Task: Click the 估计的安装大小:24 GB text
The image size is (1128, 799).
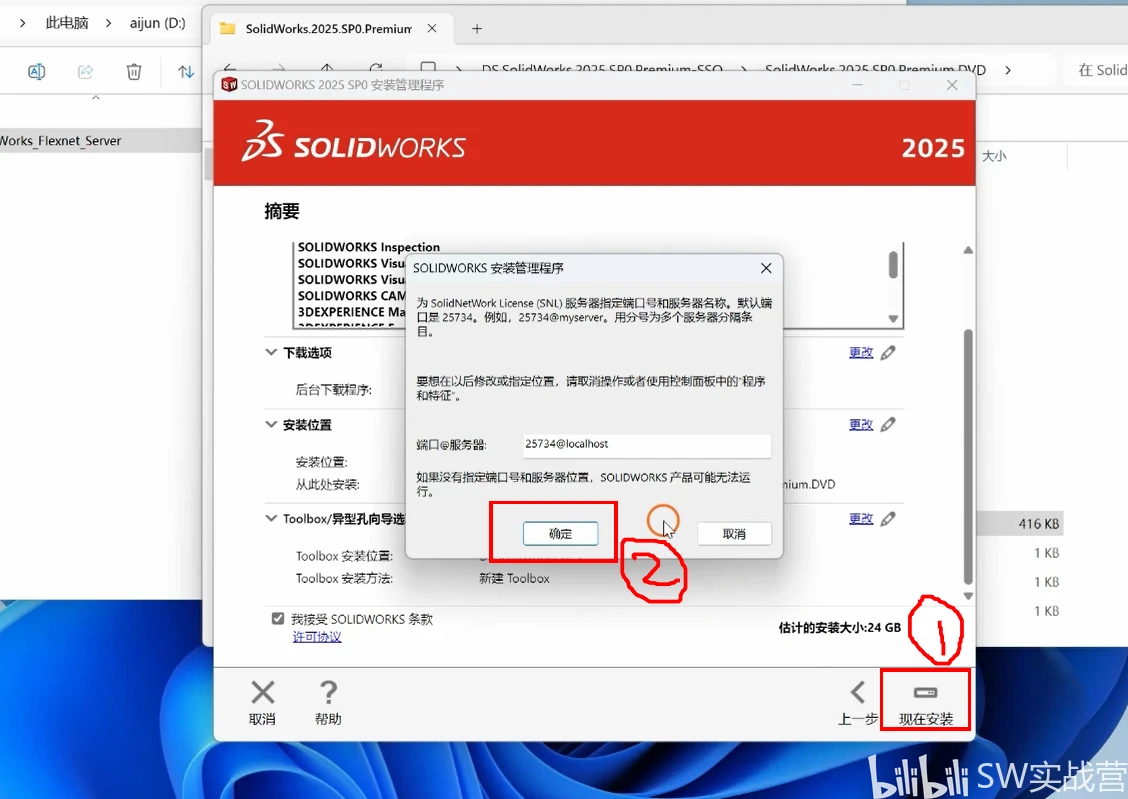Action: point(840,628)
